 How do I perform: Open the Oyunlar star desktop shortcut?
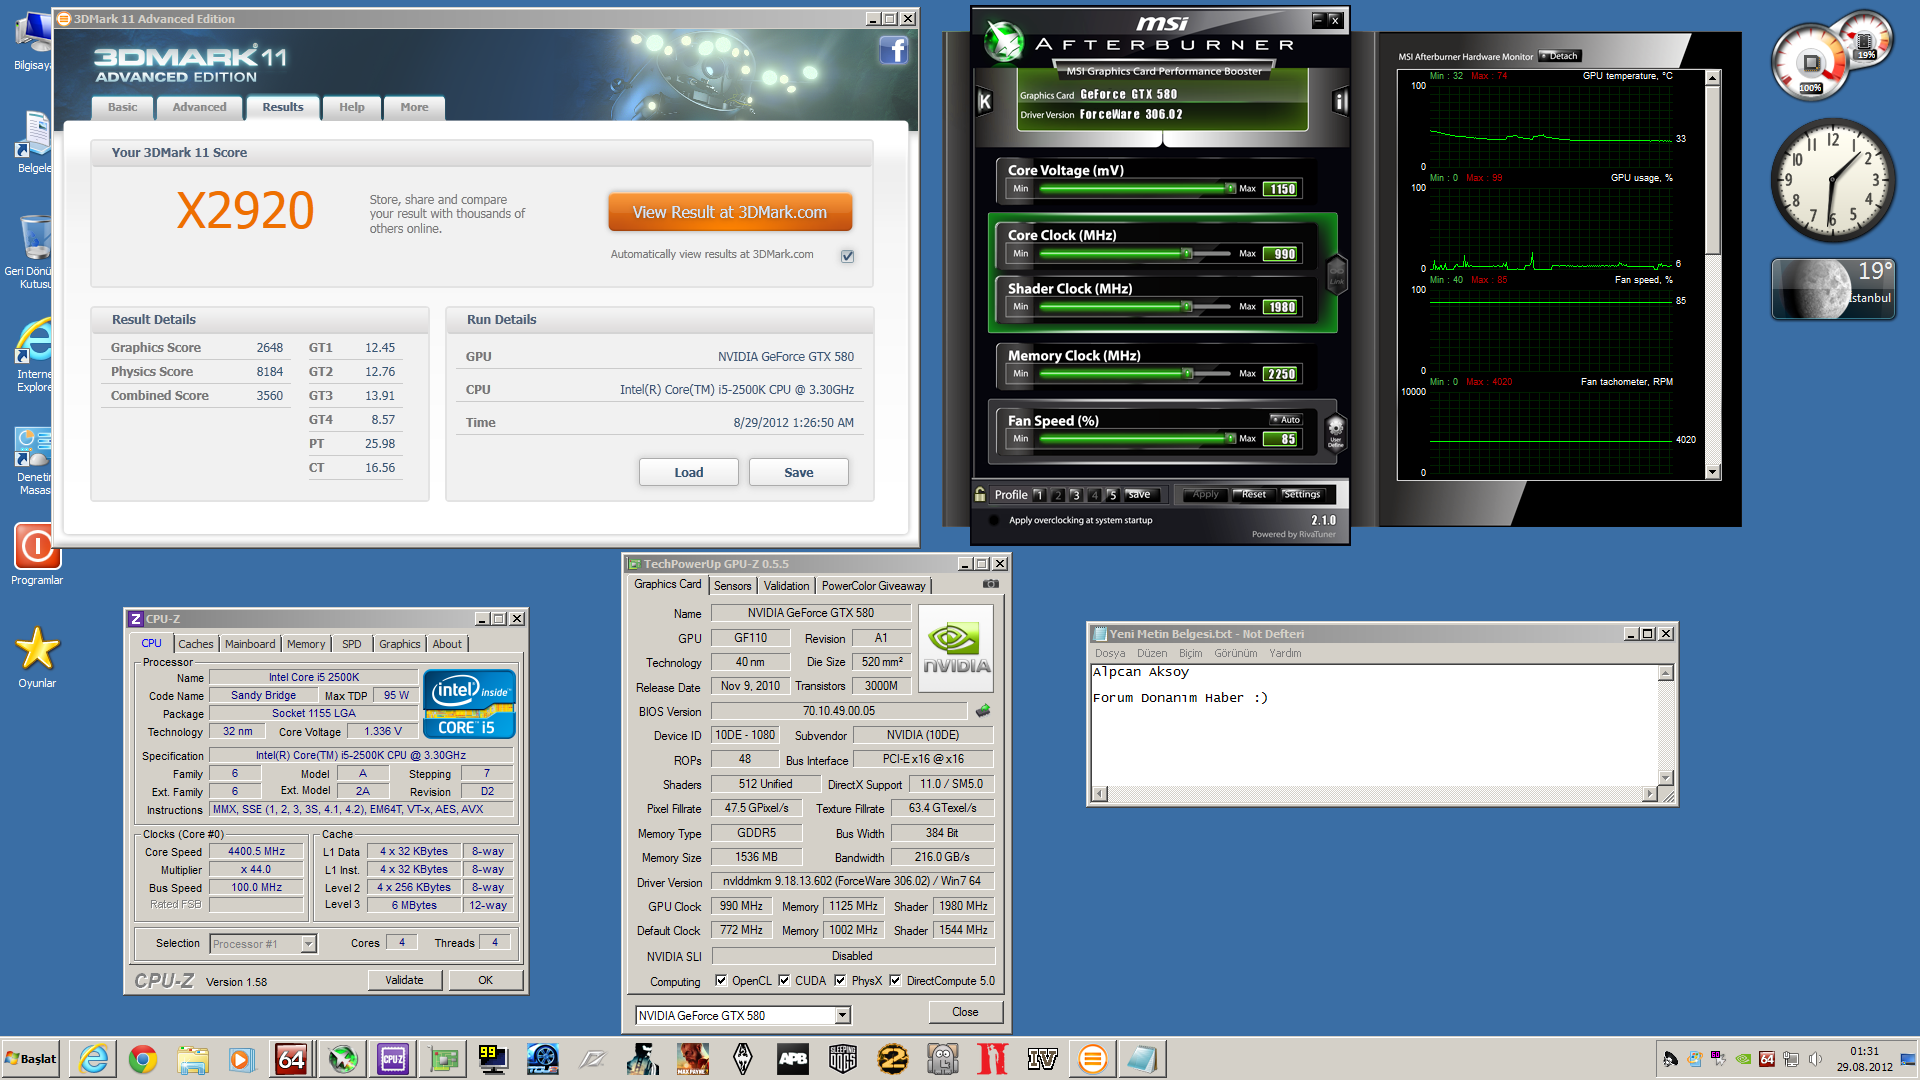[37, 657]
